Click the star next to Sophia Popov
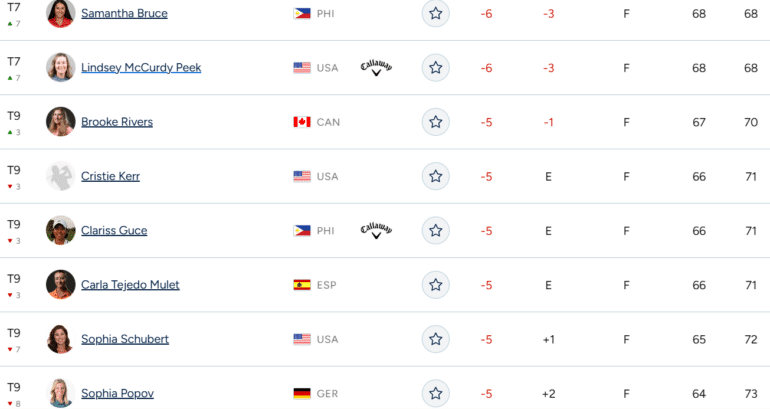Screen dimensions: 770x409 (436, 393)
